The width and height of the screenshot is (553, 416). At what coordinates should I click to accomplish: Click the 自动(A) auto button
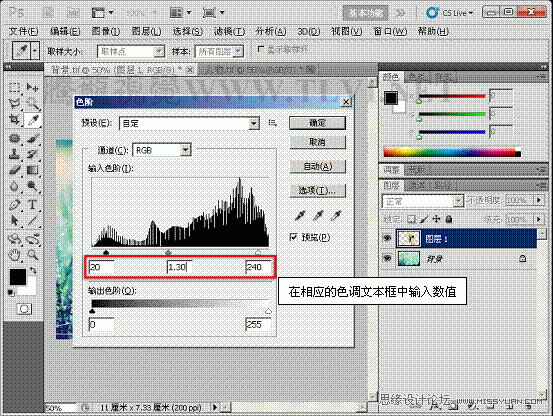click(x=317, y=166)
